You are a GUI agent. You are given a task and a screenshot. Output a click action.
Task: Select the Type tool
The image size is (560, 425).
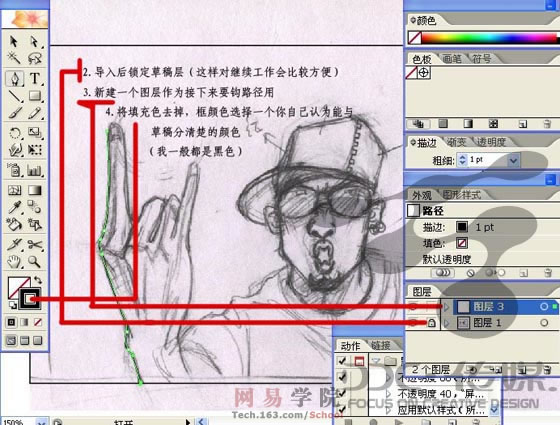click(35, 78)
